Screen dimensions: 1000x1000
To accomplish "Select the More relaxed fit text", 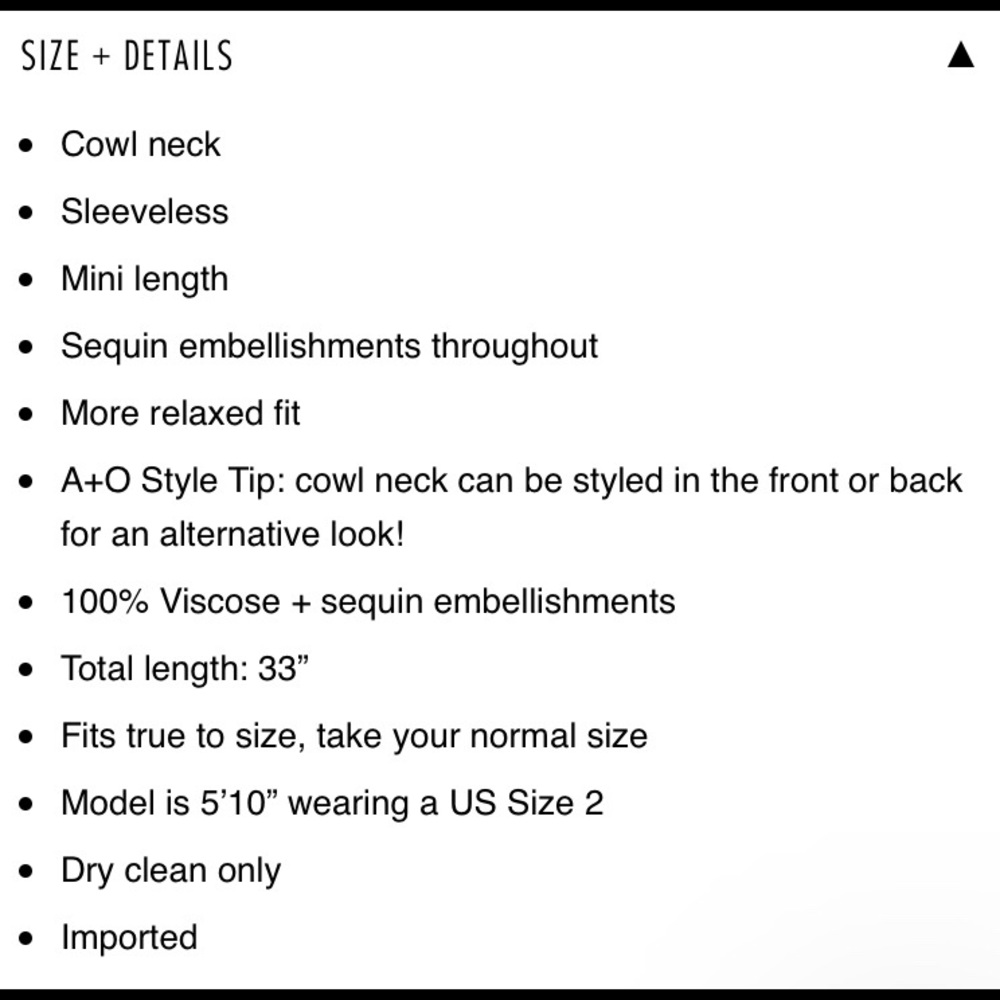I will point(180,413).
